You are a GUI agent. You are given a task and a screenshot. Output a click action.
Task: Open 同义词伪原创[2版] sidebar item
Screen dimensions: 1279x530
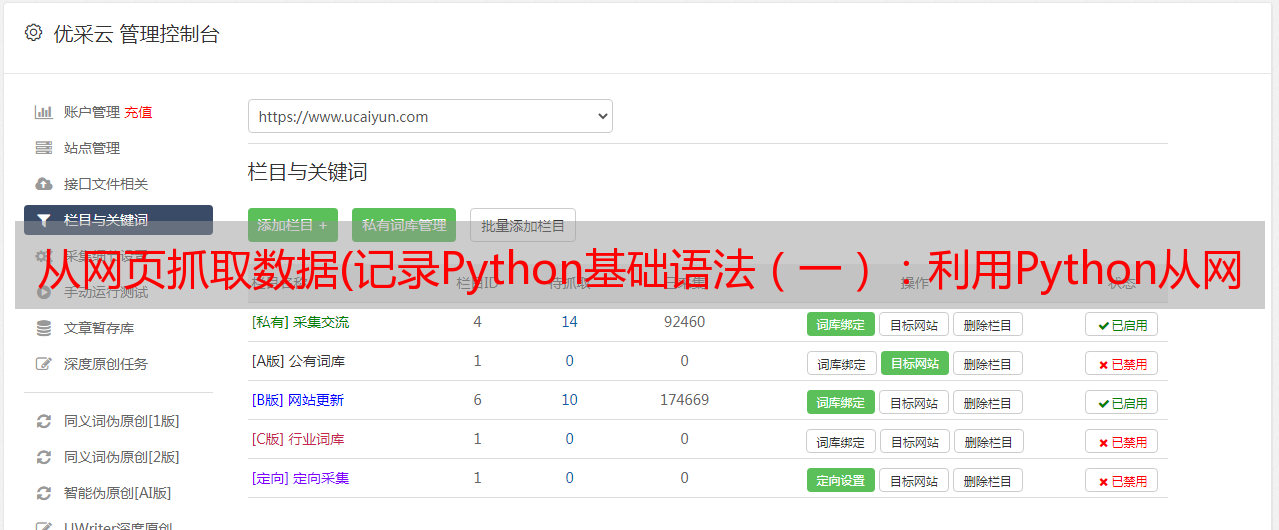(122, 457)
